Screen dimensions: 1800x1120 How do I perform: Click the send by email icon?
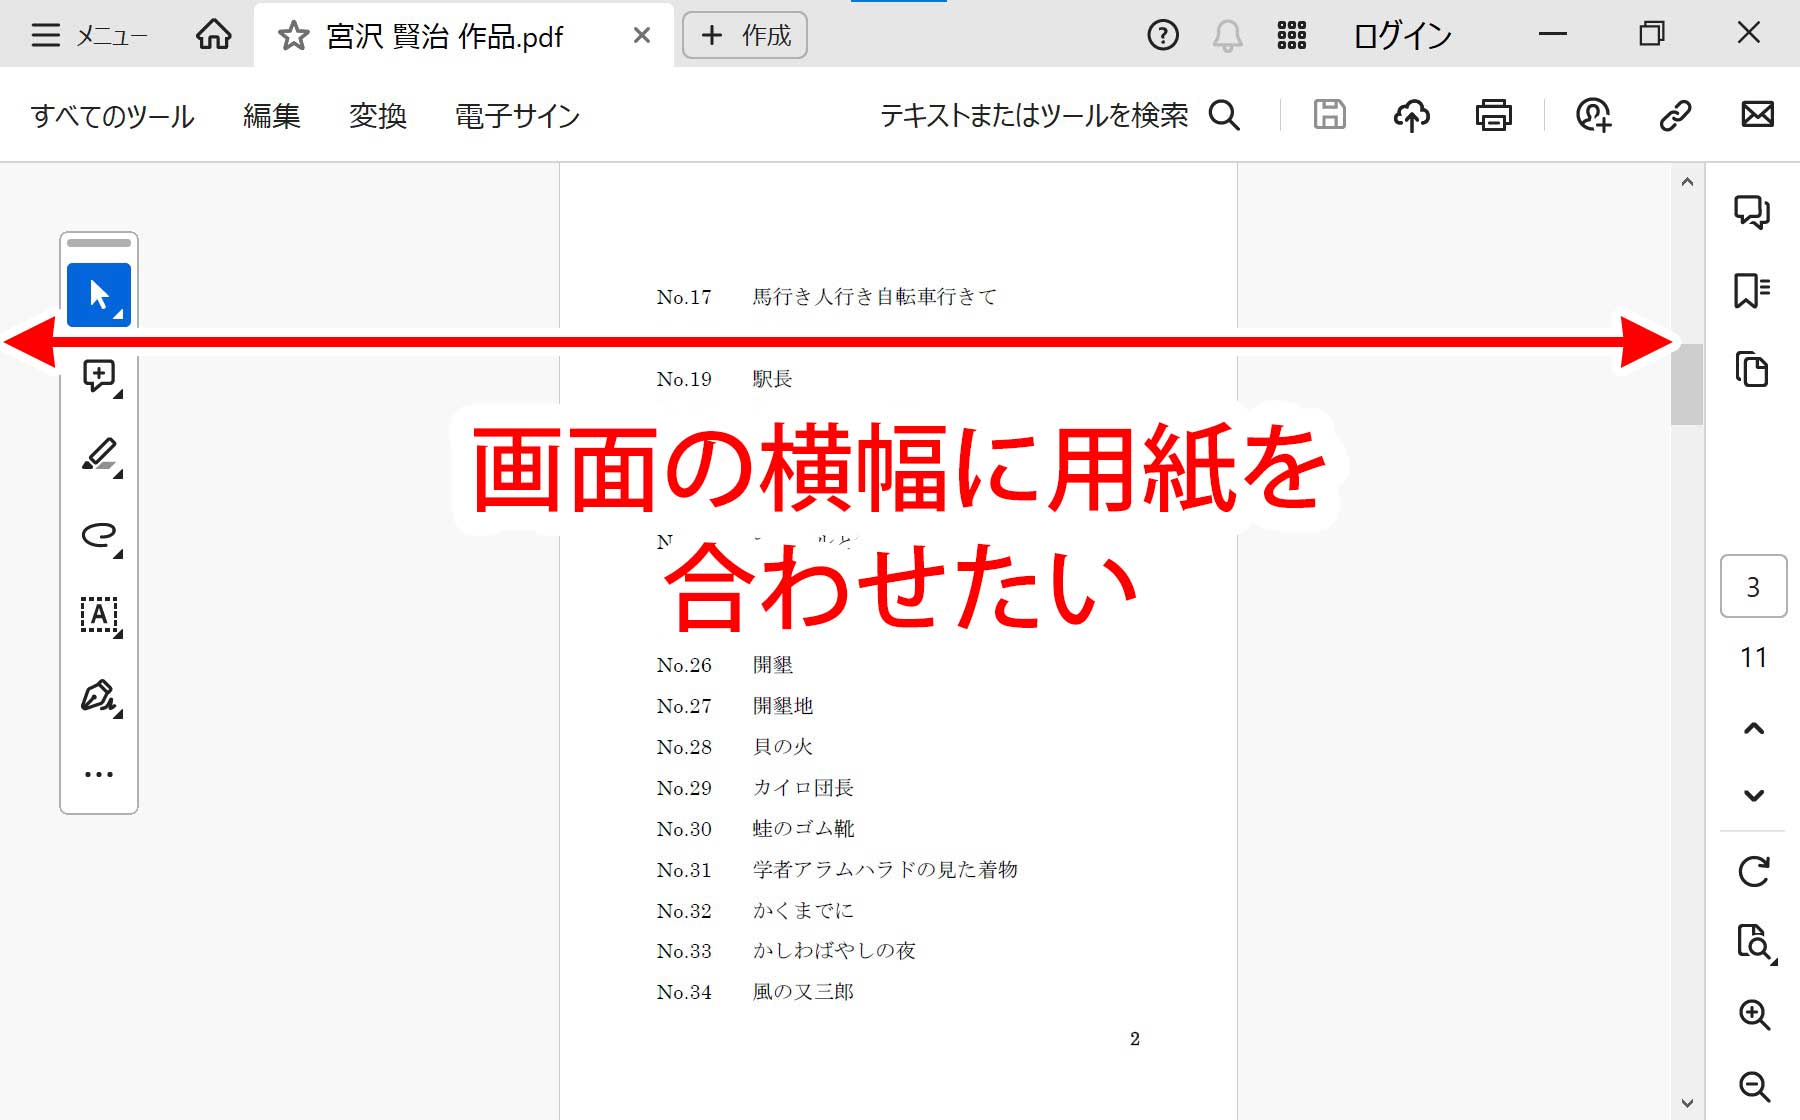pyautogui.click(x=1757, y=115)
